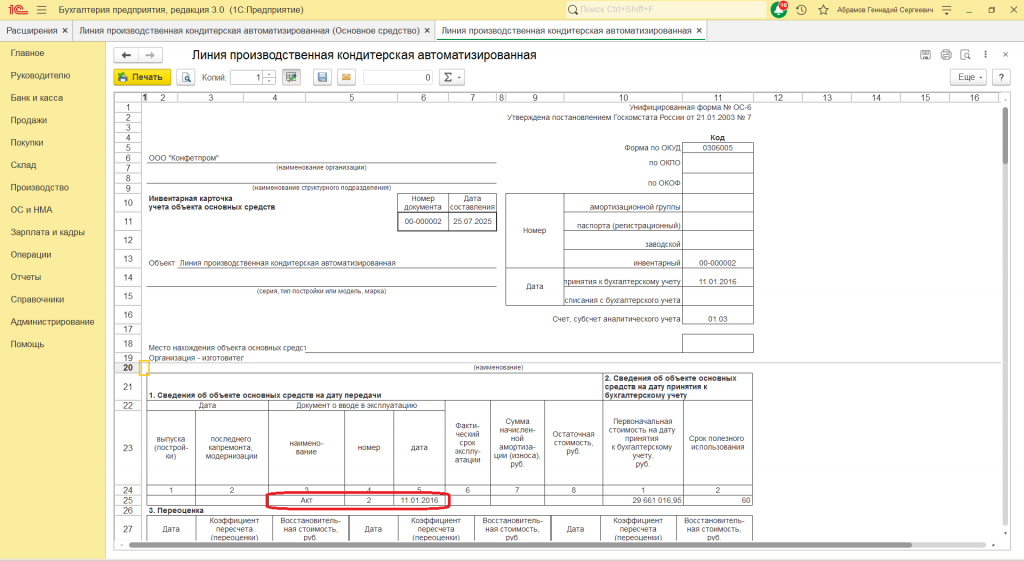This screenshot has height=561, width=1024.
Task: Open the form's three-dots menu
Action: click(x=985, y=55)
